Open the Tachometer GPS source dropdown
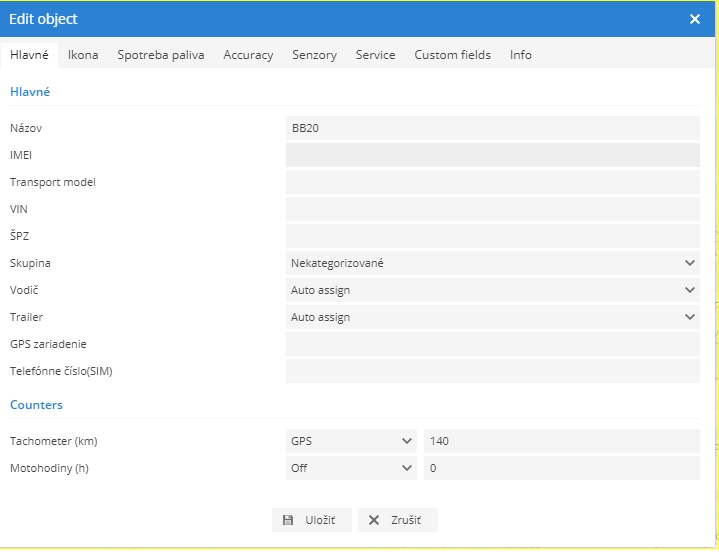This screenshot has width=719, height=552. click(x=351, y=441)
